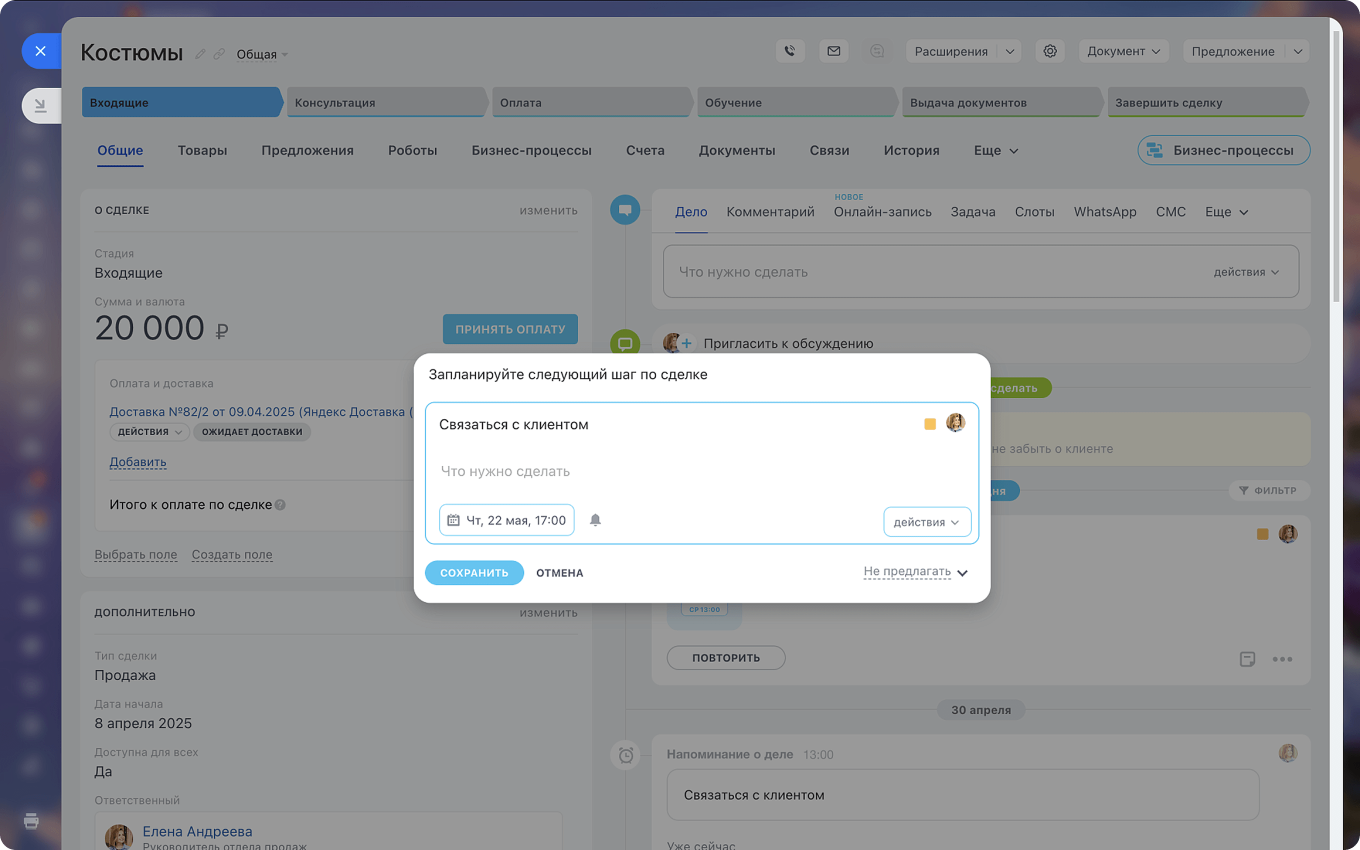The height and width of the screenshot is (850, 1360).
Task: Open the Комментарий tab in timeline
Action: tap(770, 212)
